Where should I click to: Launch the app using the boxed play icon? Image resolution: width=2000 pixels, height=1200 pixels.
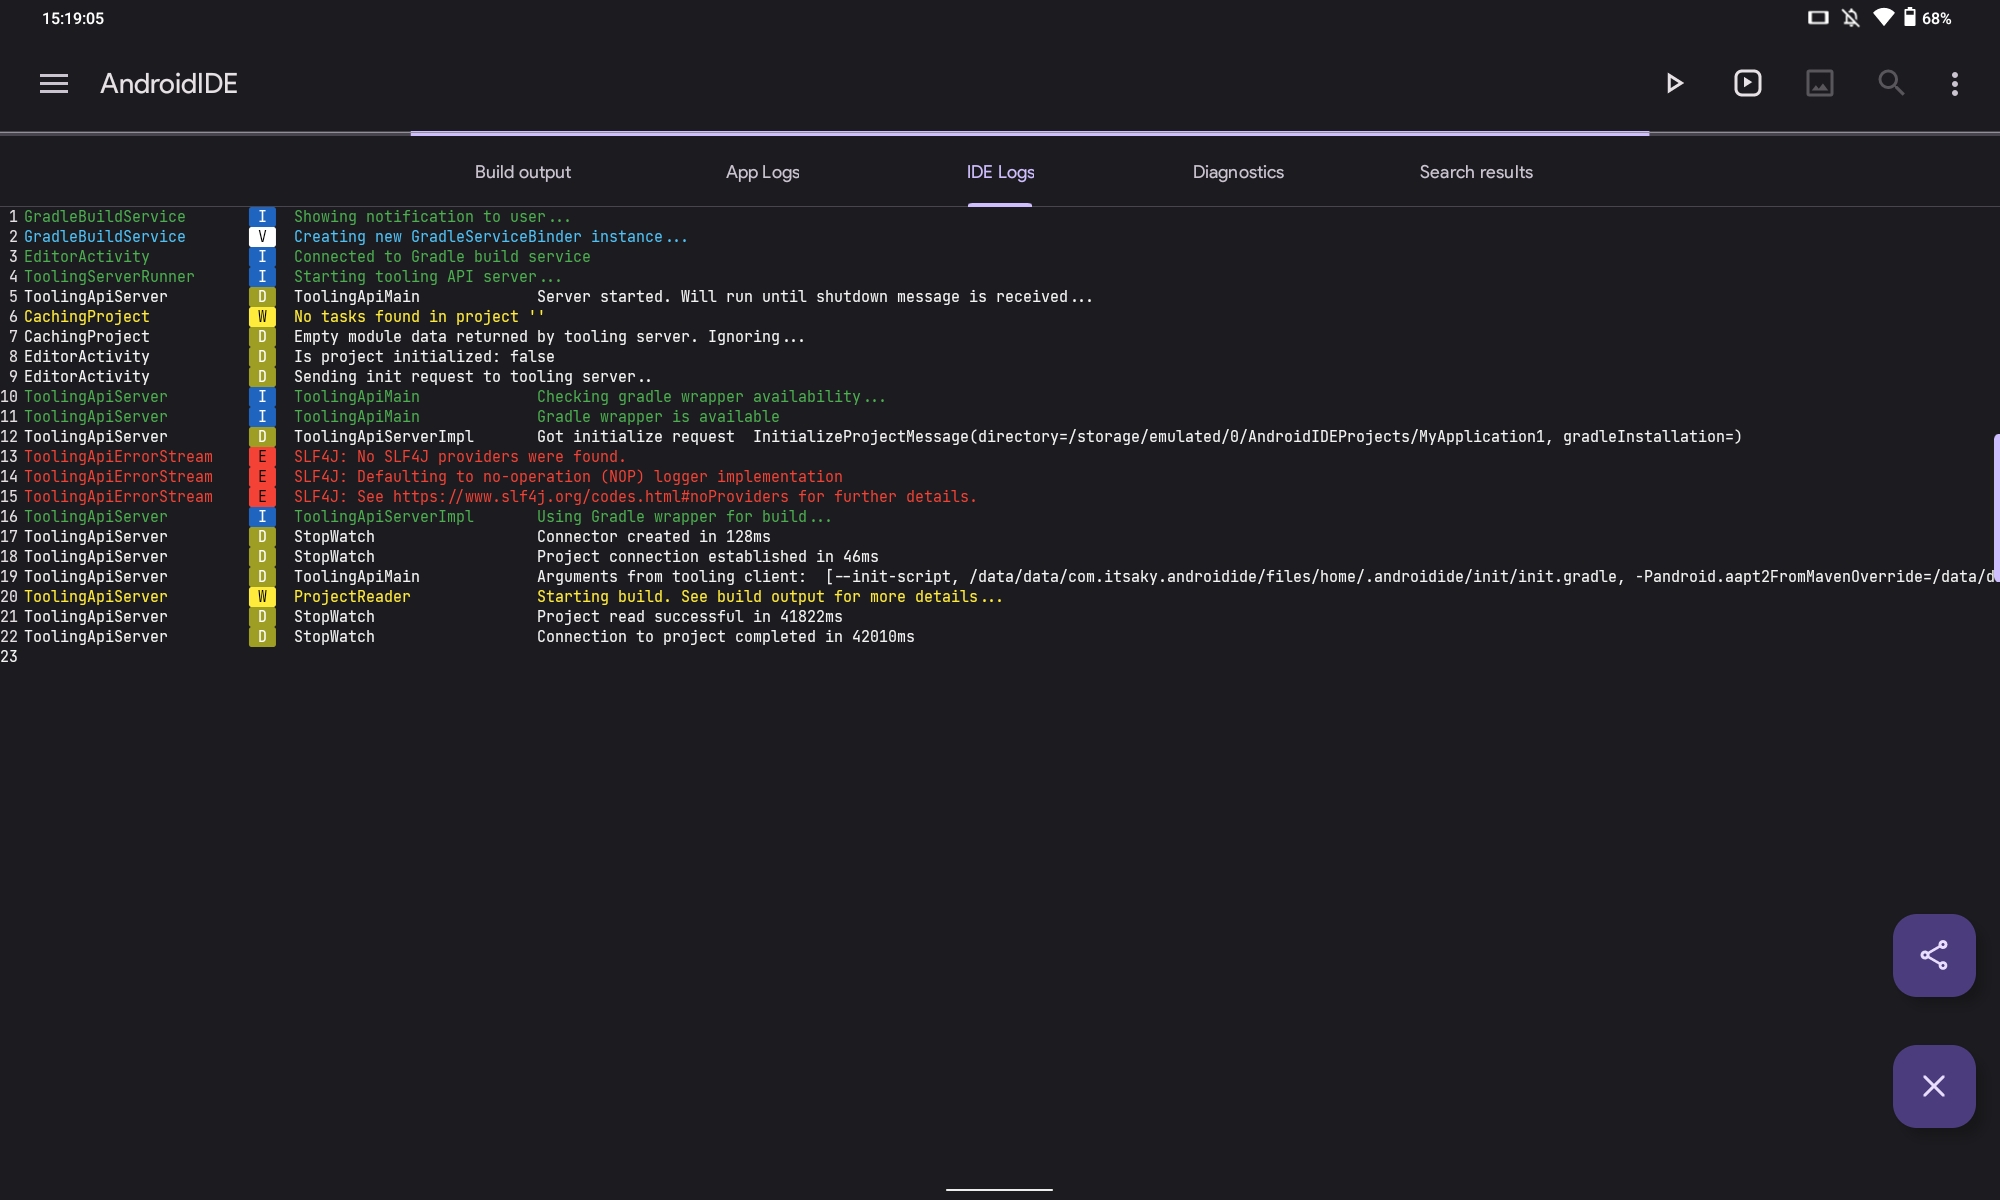1746,83
